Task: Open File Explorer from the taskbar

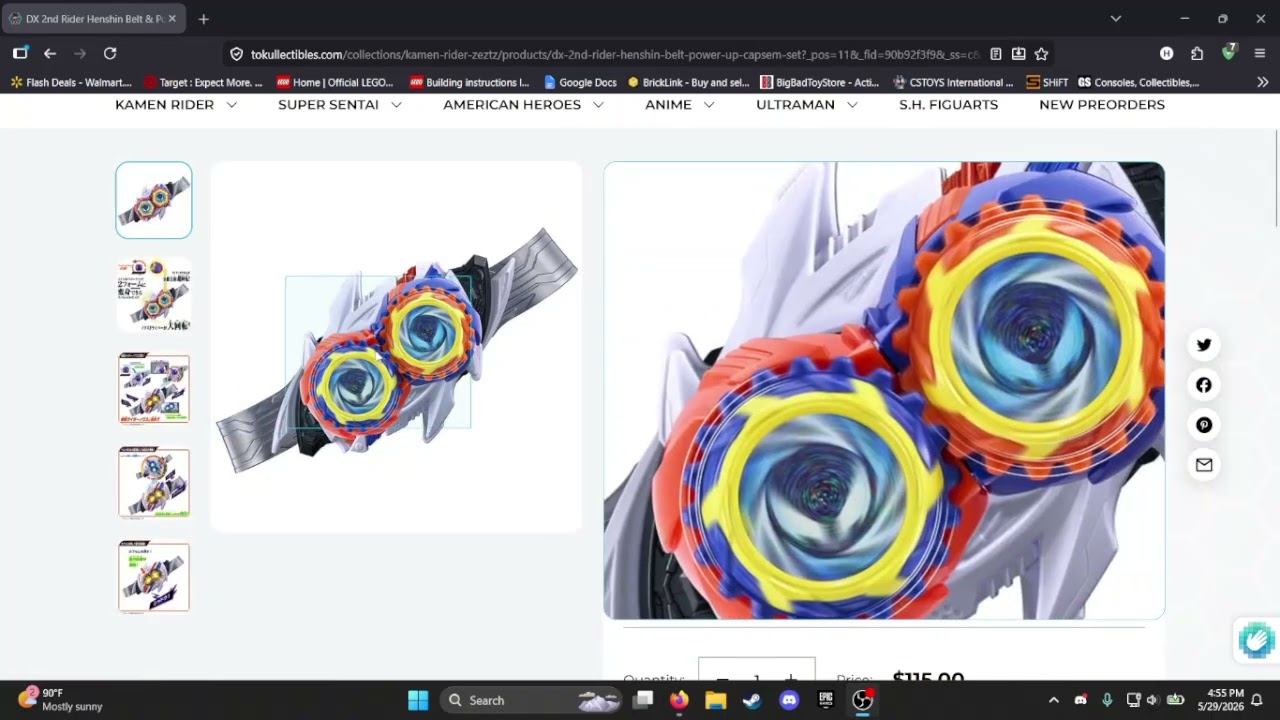Action: (715, 700)
